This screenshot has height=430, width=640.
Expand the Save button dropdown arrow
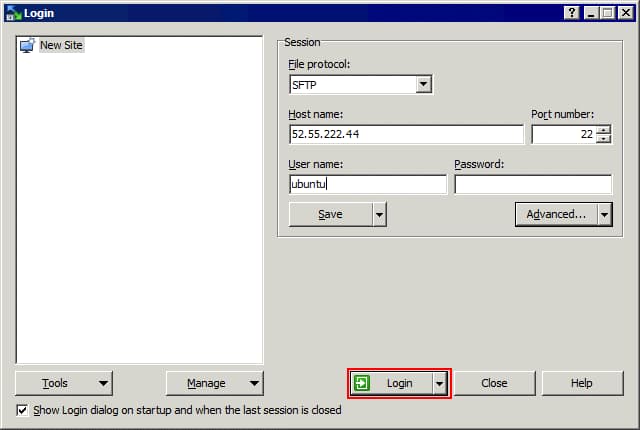coord(379,214)
